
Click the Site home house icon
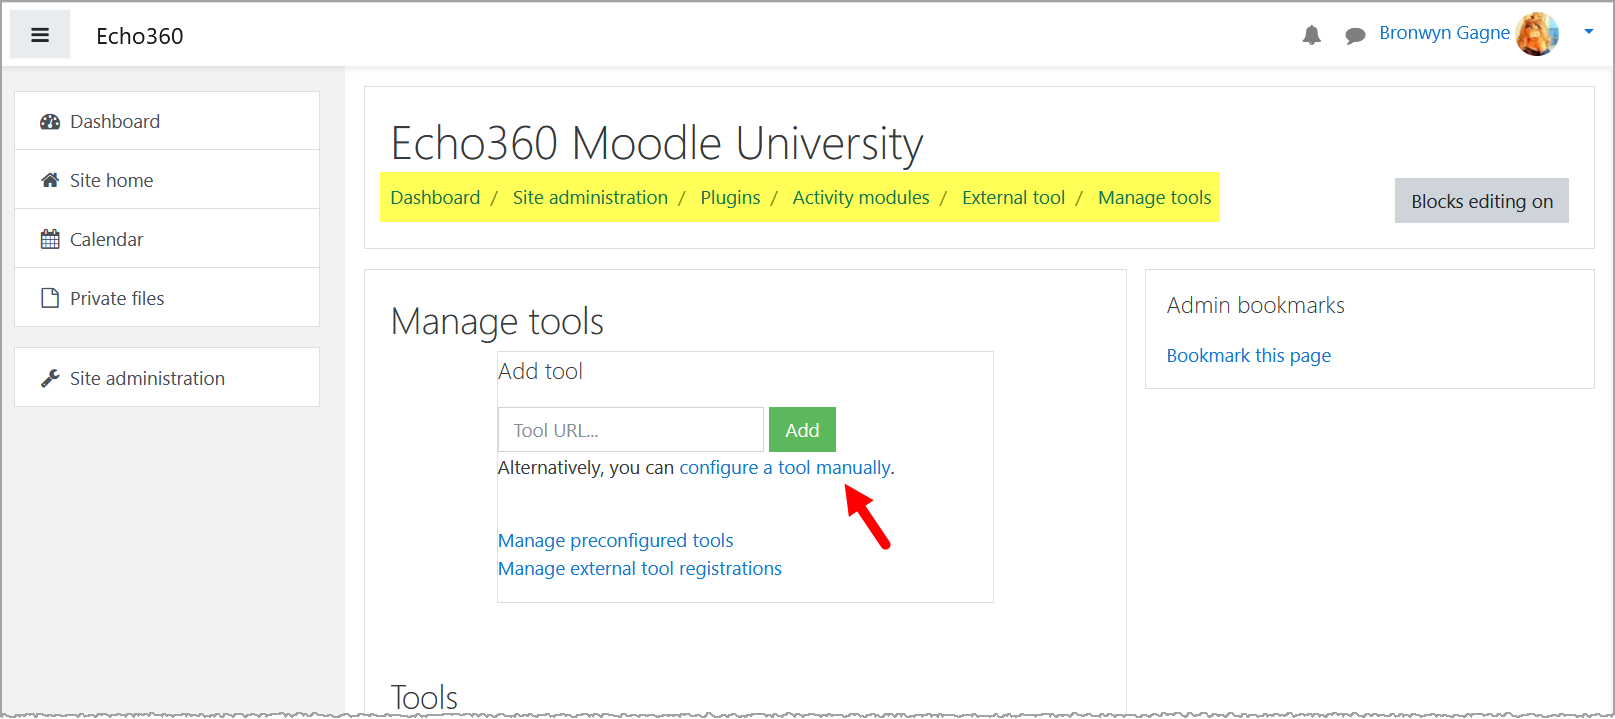pyautogui.click(x=50, y=180)
